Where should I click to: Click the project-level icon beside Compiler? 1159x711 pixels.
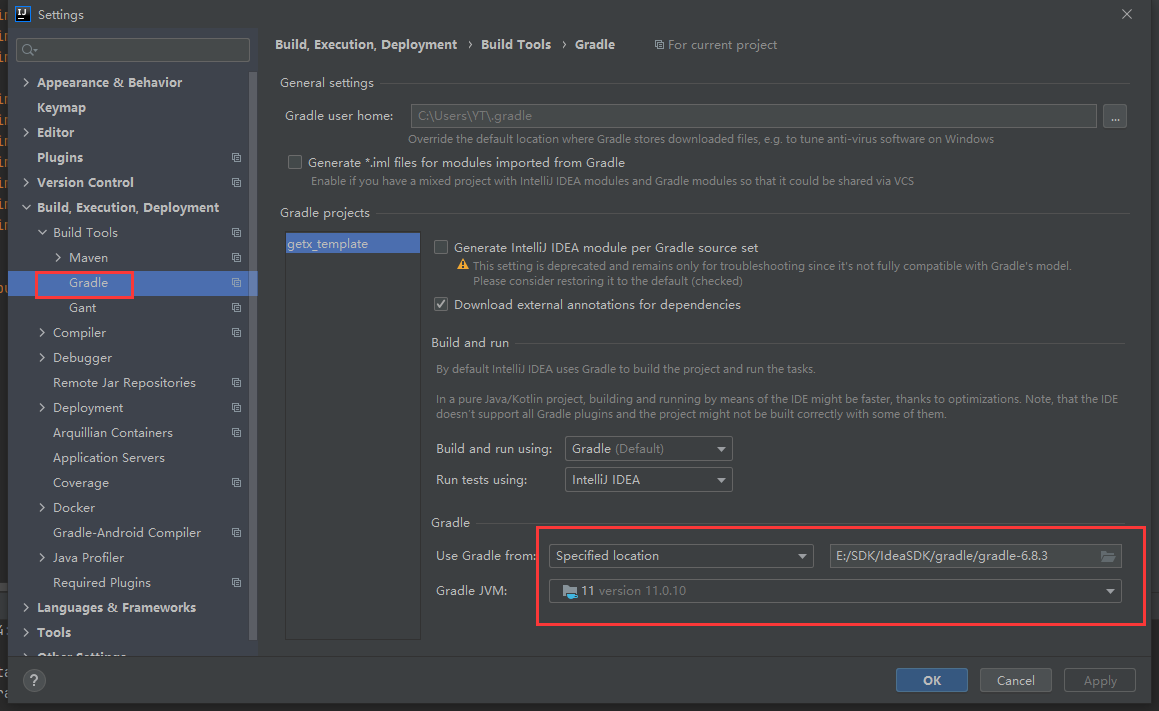point(237,333)
